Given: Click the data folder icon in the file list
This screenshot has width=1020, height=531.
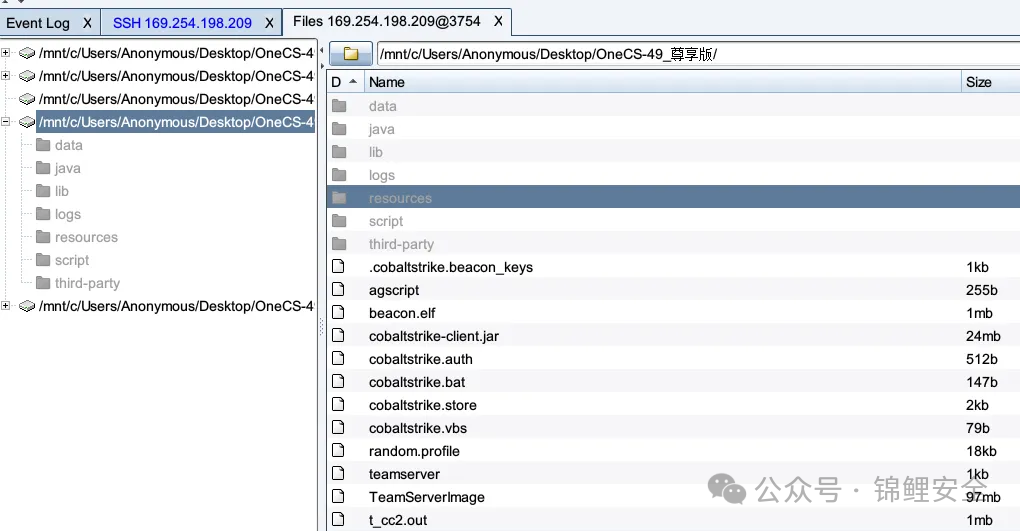Looking at the screenshot, I should click(339, 106).
